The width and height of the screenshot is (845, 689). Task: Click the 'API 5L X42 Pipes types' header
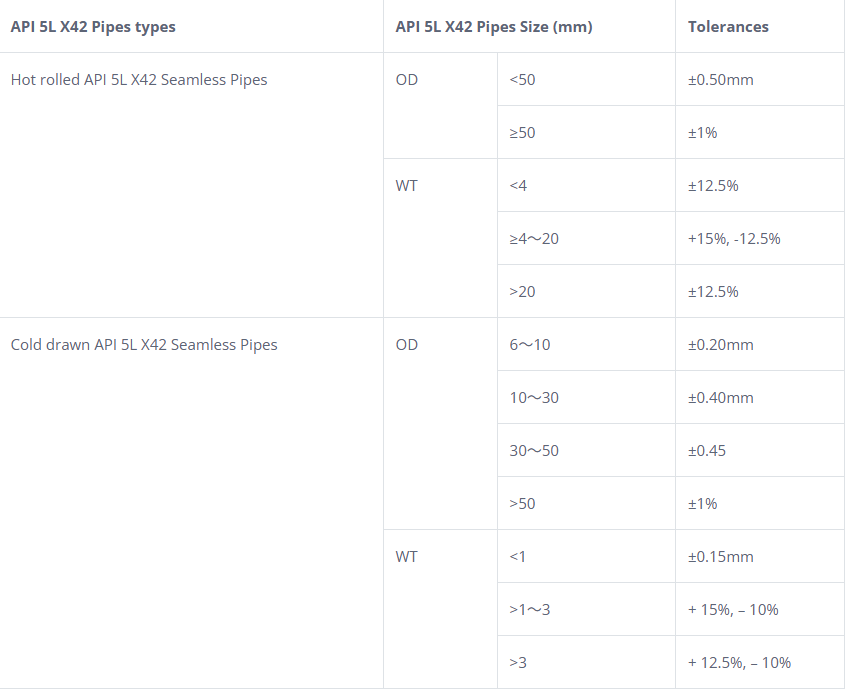tap(93, 27)
